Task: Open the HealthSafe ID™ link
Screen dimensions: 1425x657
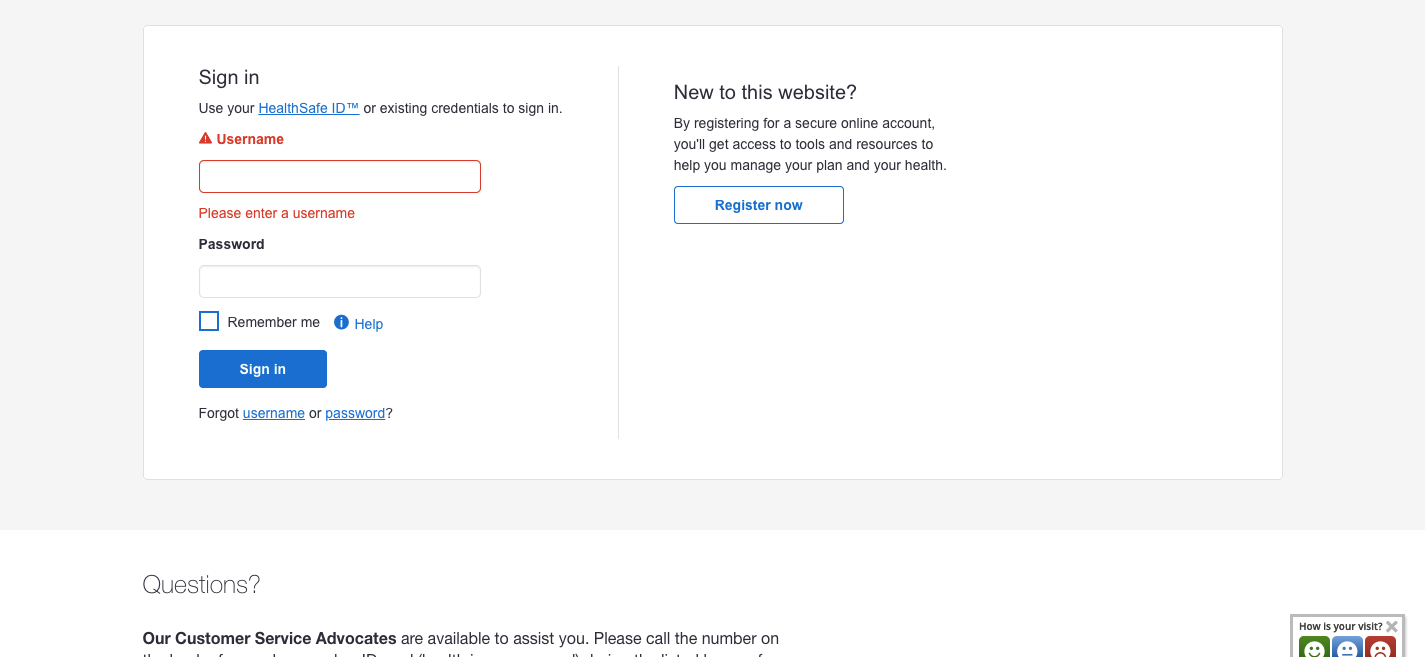Action: tap(308, 108)
